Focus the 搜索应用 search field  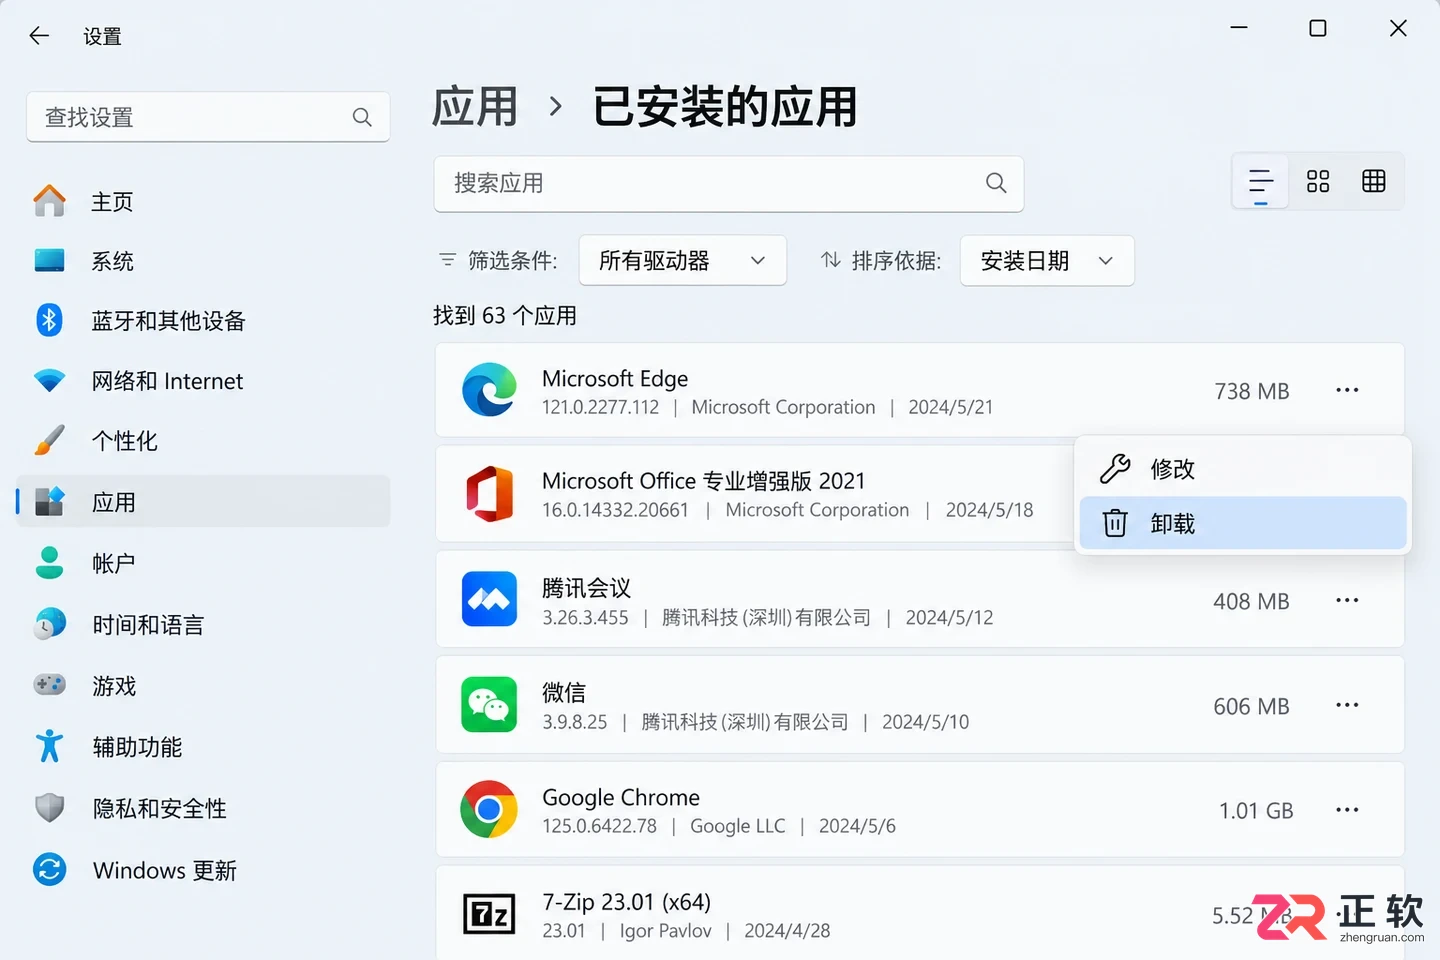point(729,183)
